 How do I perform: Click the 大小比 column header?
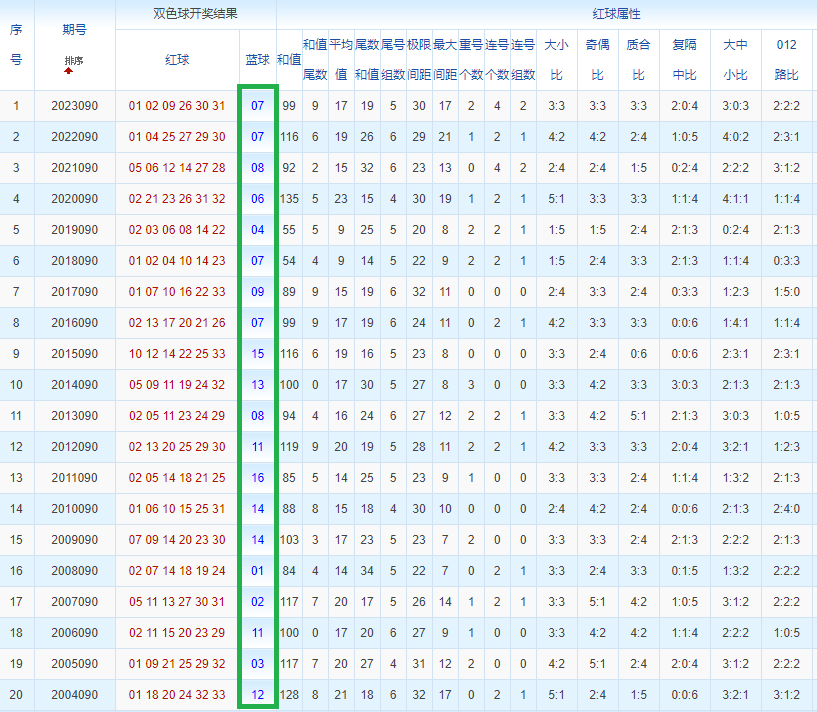click(556, 59)
